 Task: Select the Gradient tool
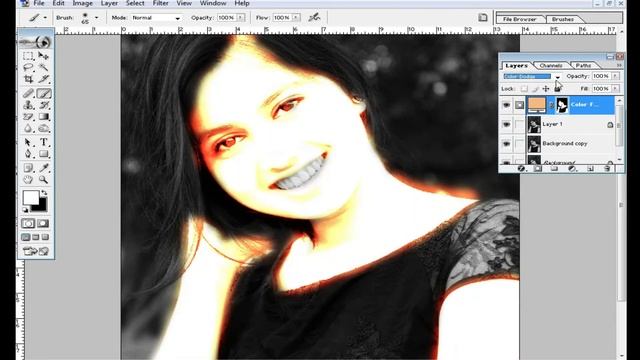click(x=43, y=117)
